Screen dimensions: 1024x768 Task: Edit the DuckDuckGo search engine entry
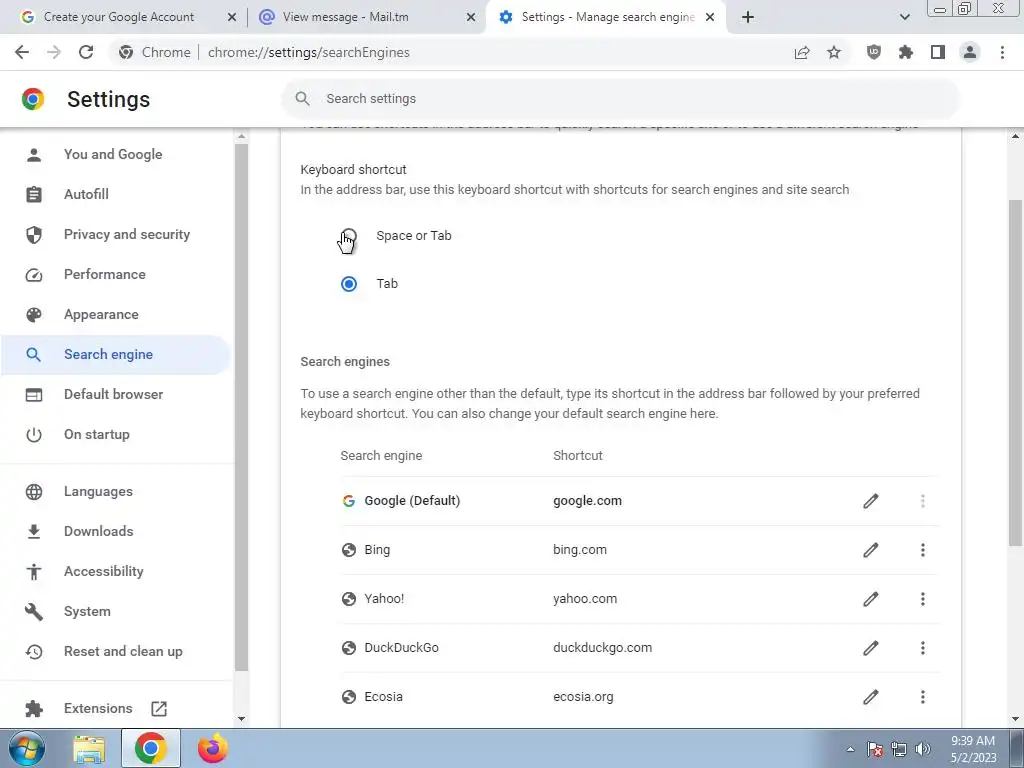871,648
